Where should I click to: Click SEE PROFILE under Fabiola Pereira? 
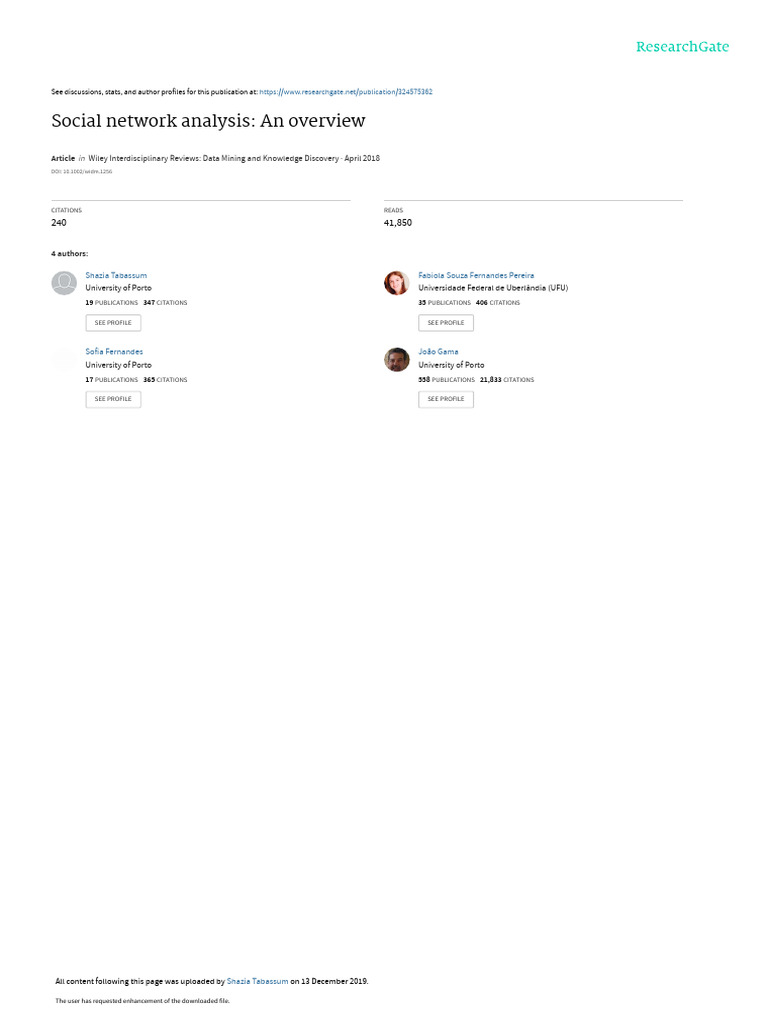[x=446, y=323]
